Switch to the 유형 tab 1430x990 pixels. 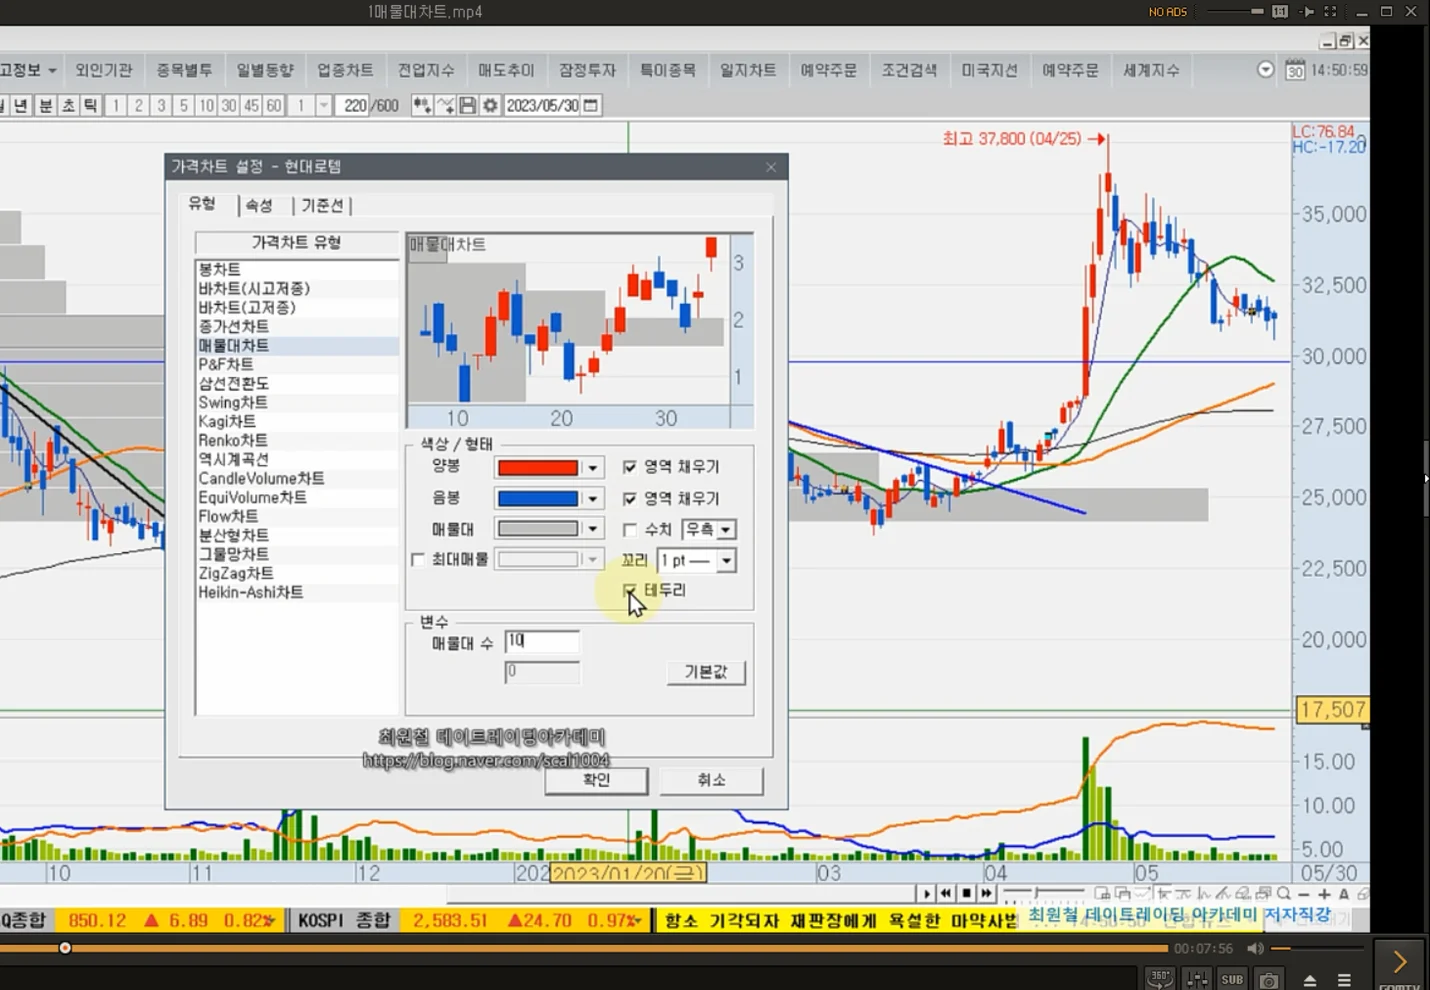coord(202,204)
